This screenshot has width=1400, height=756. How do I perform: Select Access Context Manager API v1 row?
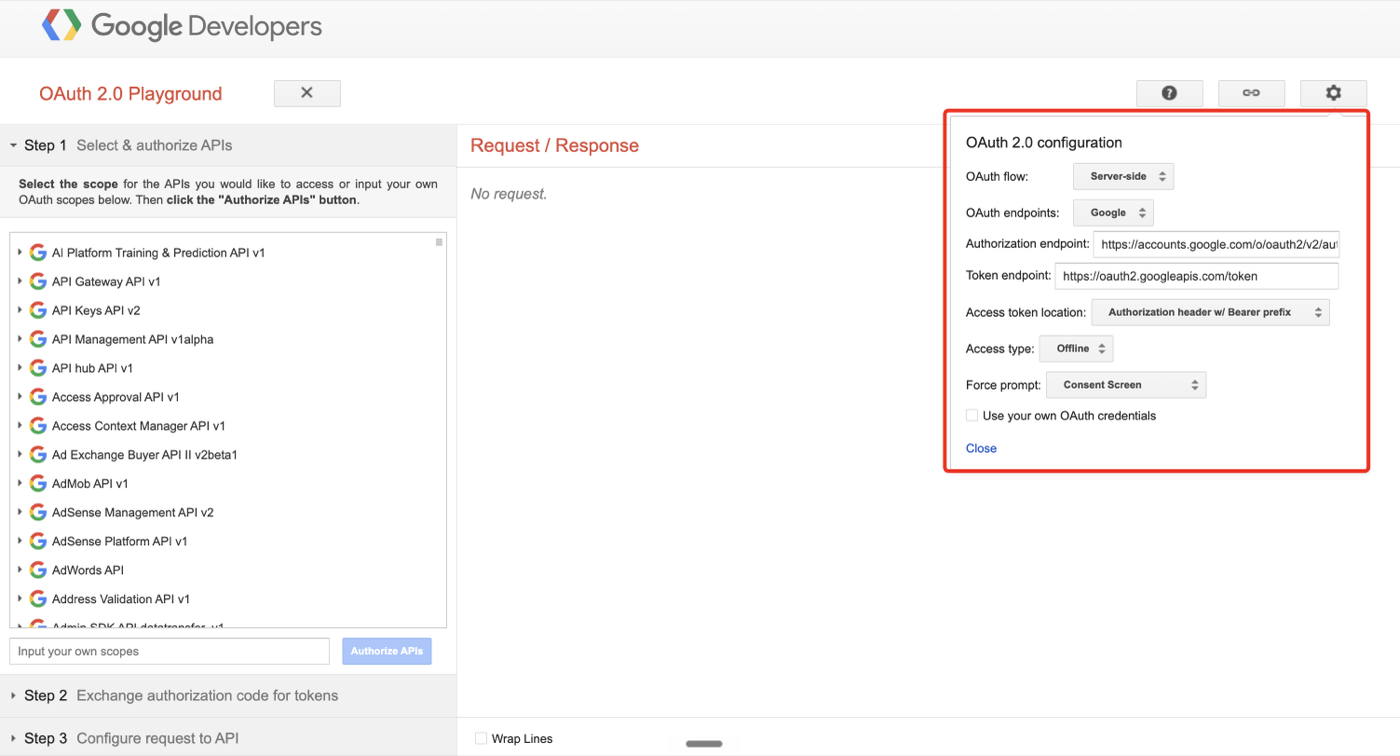point(139,426)
